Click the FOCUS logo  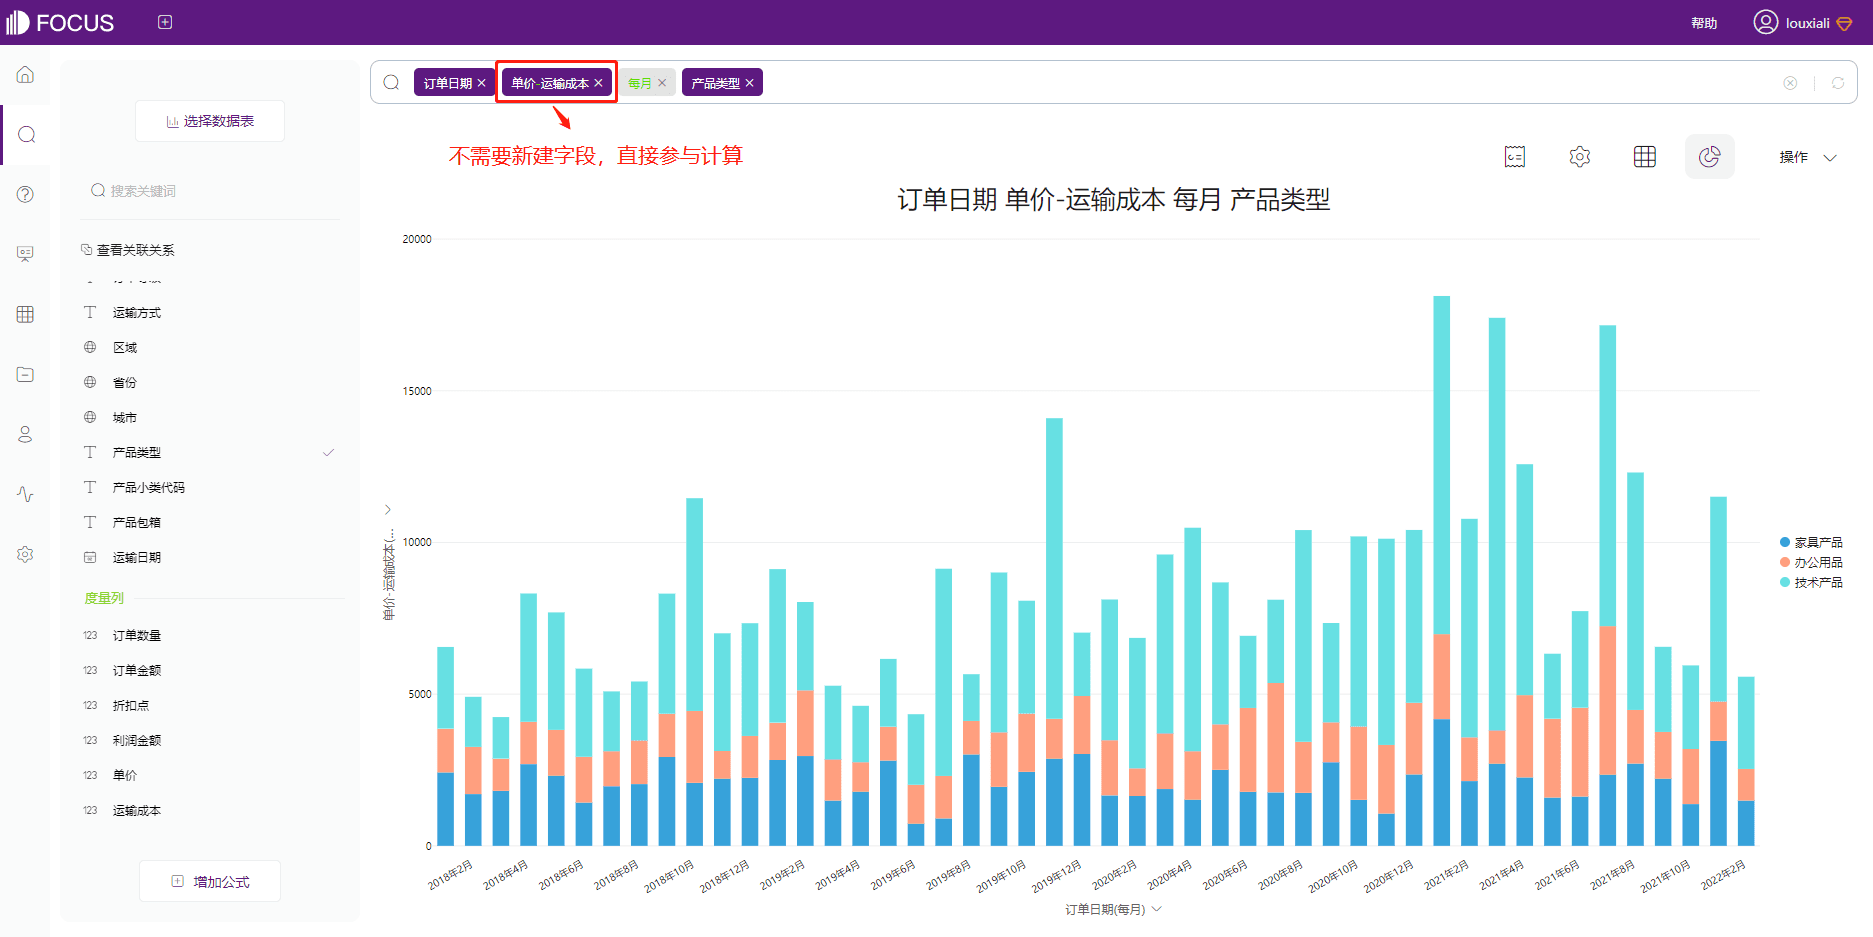(60, 22)
